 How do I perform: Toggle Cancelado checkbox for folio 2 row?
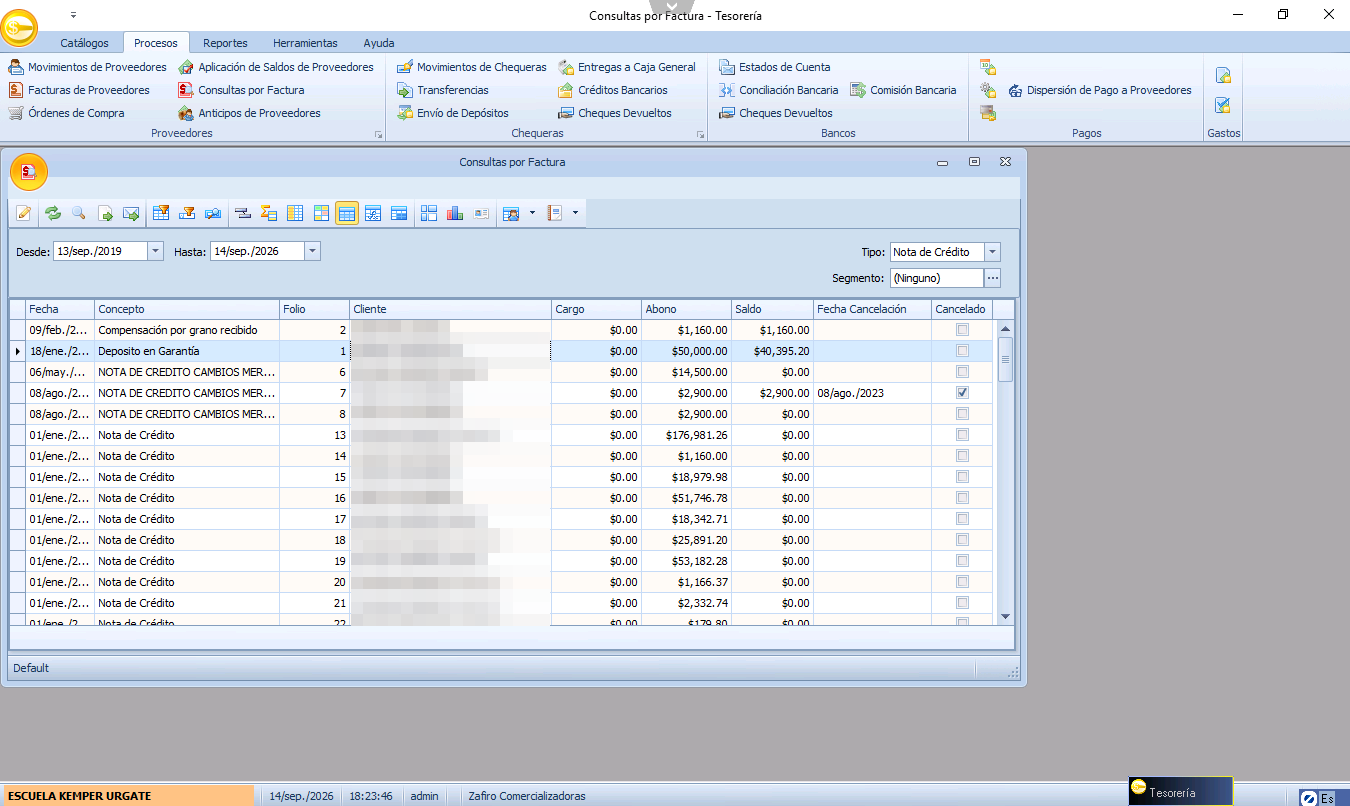click(962, 330)
